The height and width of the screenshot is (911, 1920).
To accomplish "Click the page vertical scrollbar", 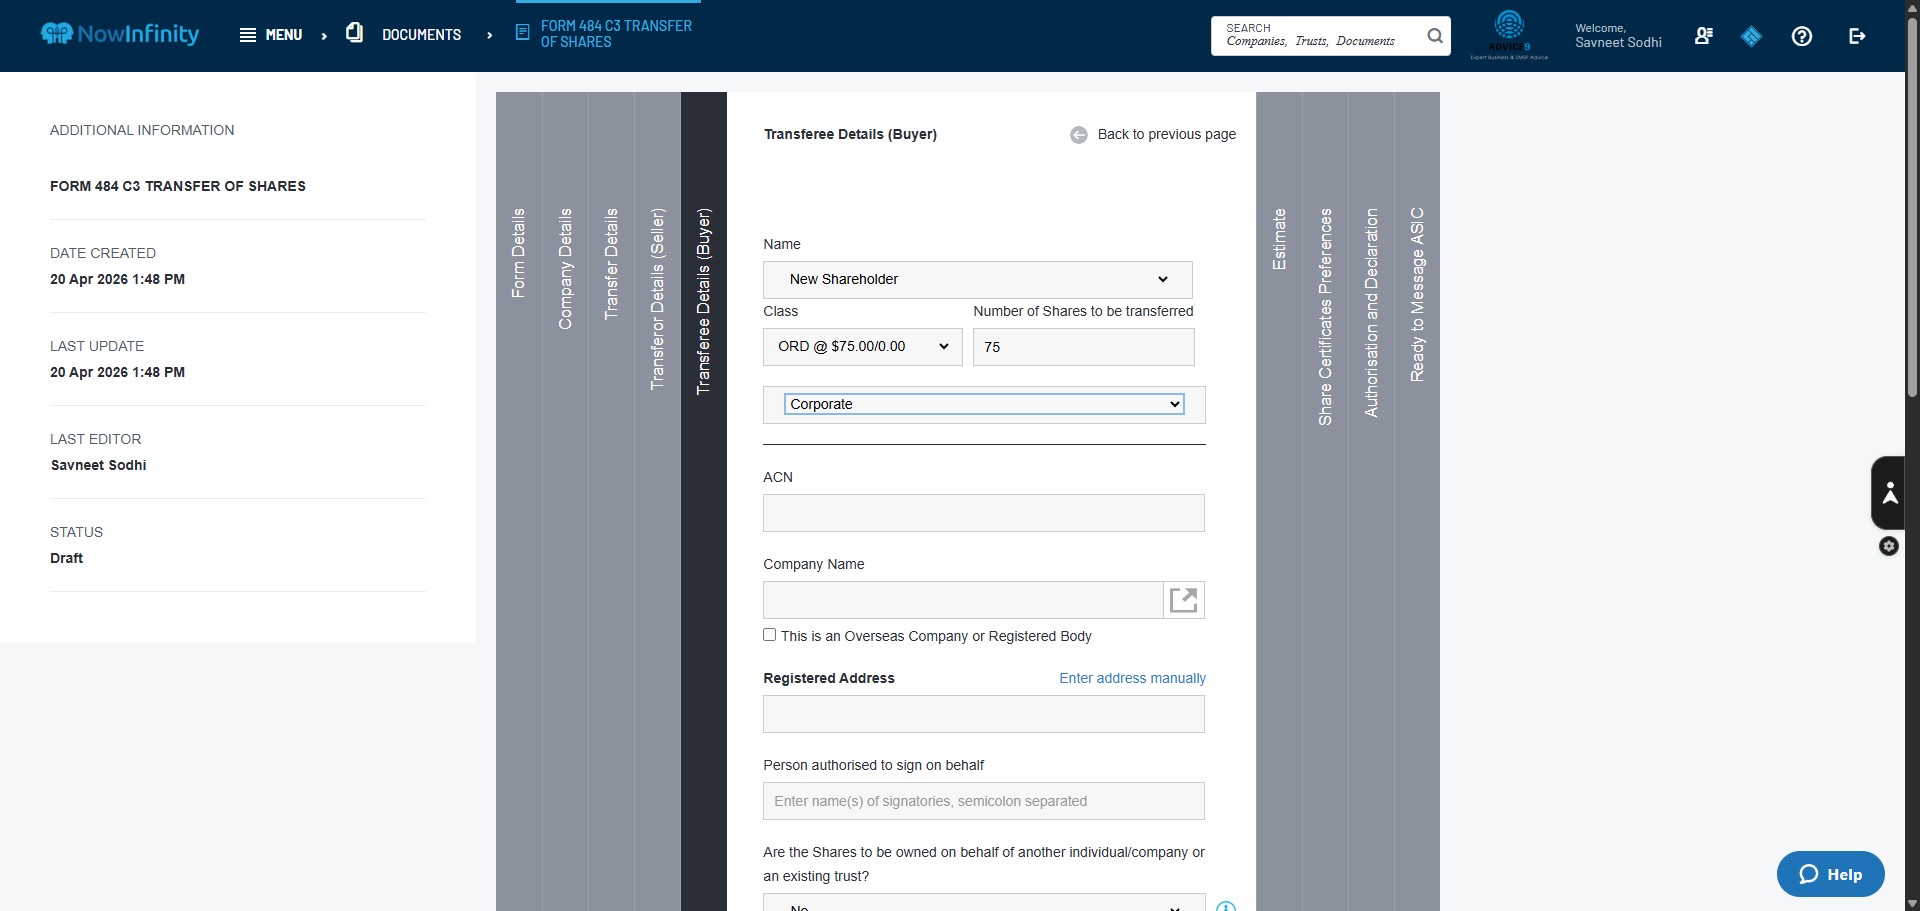I will (x=1912, y=210).
